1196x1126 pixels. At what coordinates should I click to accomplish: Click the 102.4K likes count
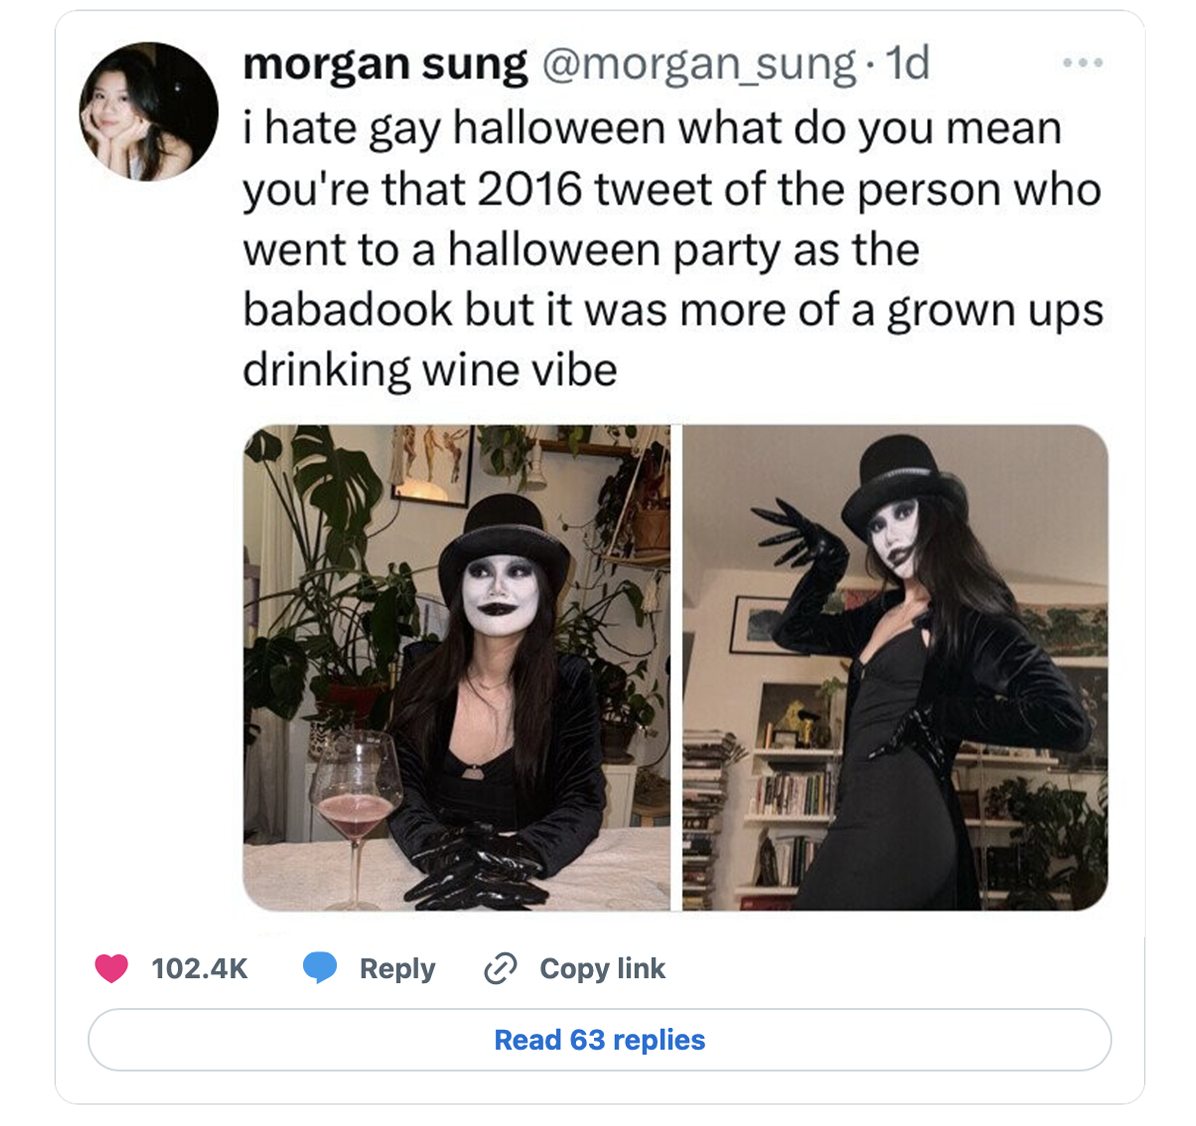pyautogui.click(x=199, y=968)
